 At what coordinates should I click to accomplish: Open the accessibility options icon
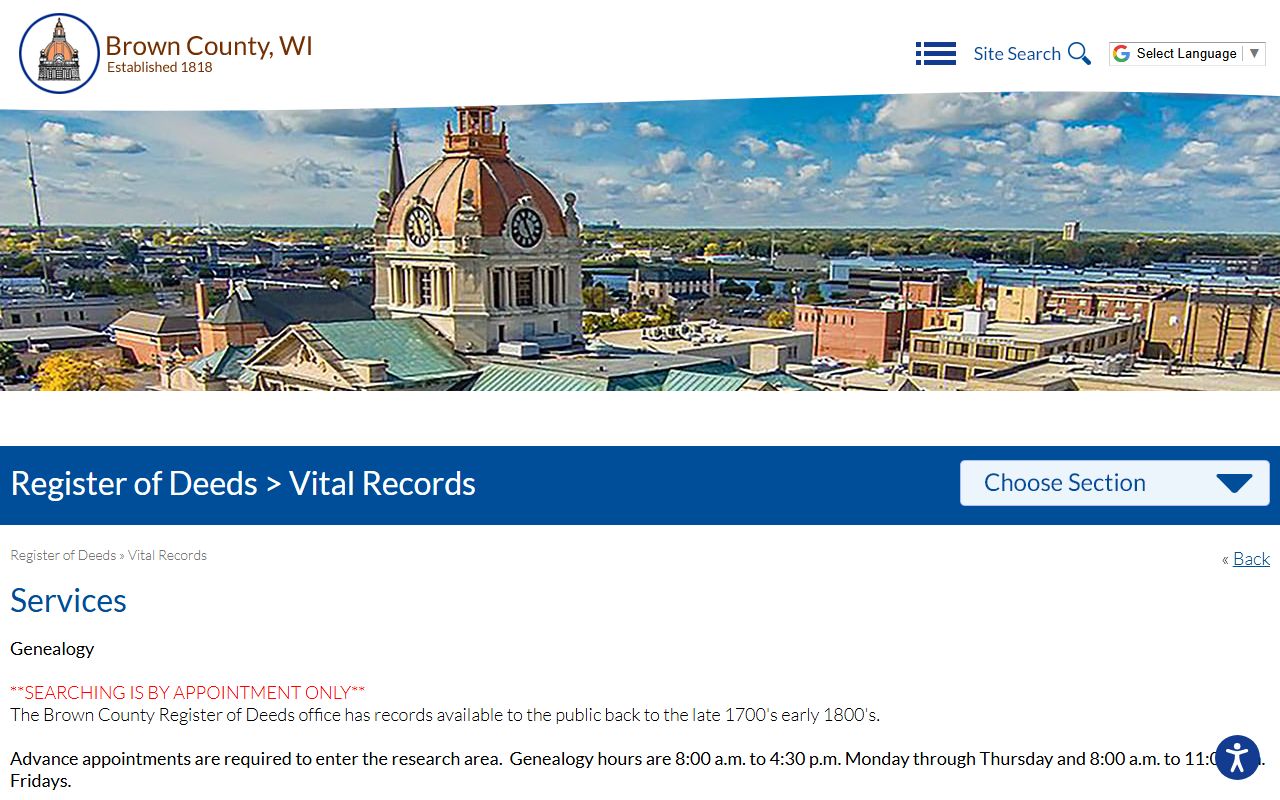pyautogui.click(x=1237, y=757)
